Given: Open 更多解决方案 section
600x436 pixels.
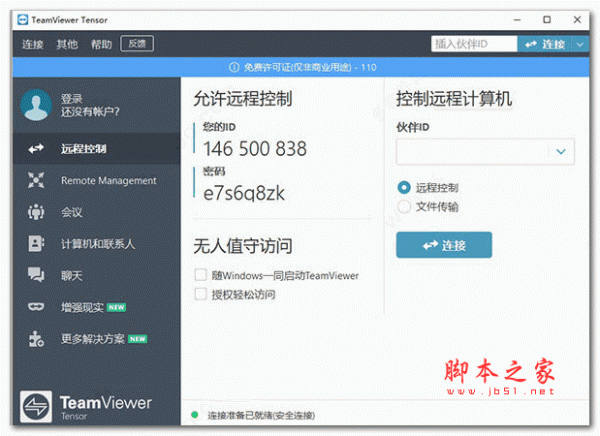Looking at the screenshot, I should [97, 339].
